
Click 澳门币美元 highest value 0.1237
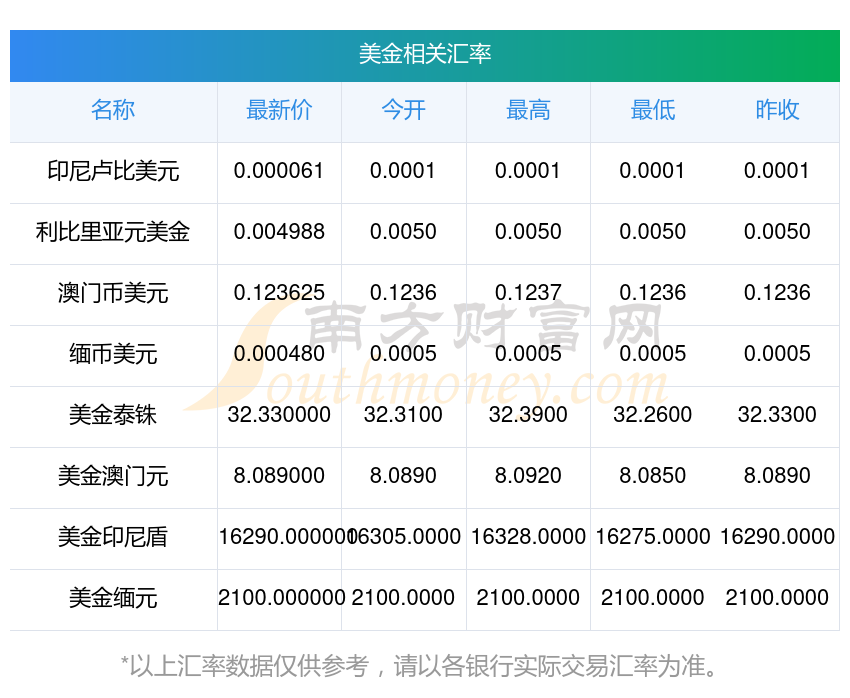click(528, 293)
